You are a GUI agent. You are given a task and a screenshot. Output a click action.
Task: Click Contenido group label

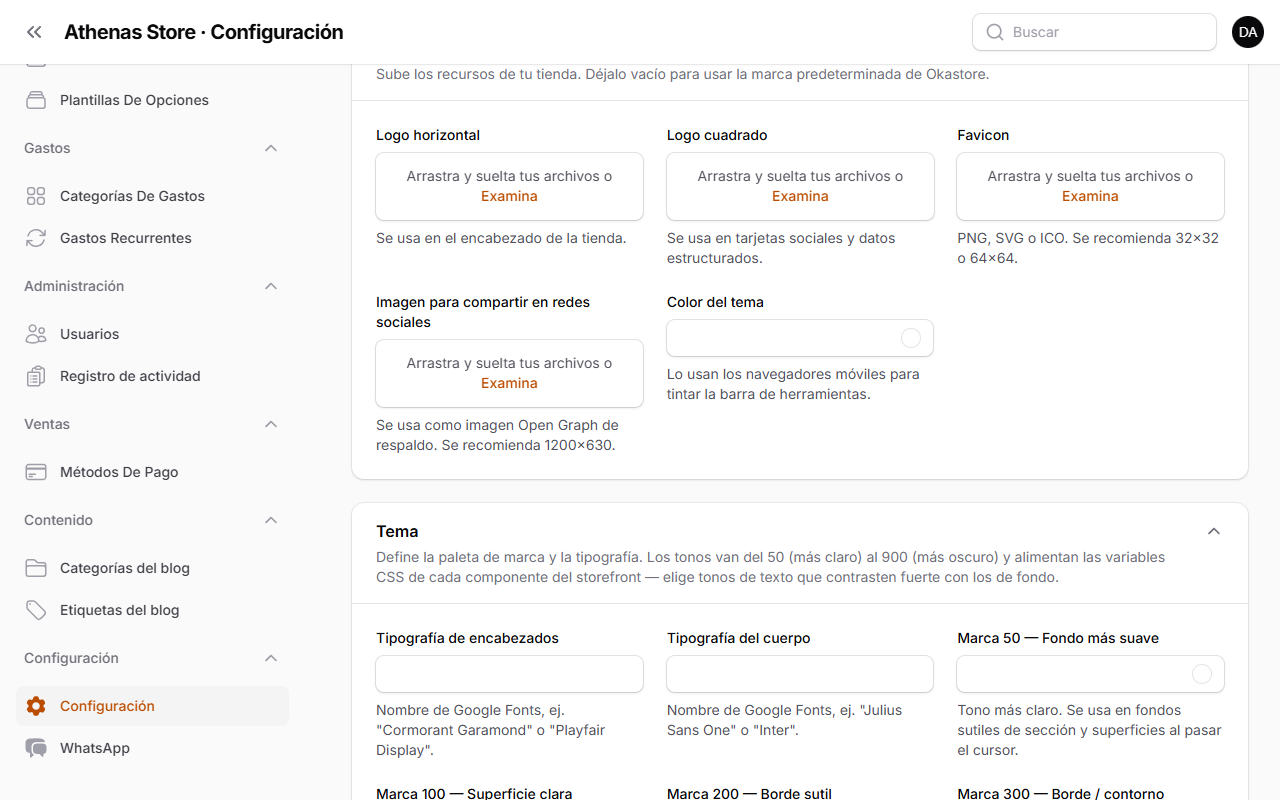pyautogui.click(x=58, y=520)
